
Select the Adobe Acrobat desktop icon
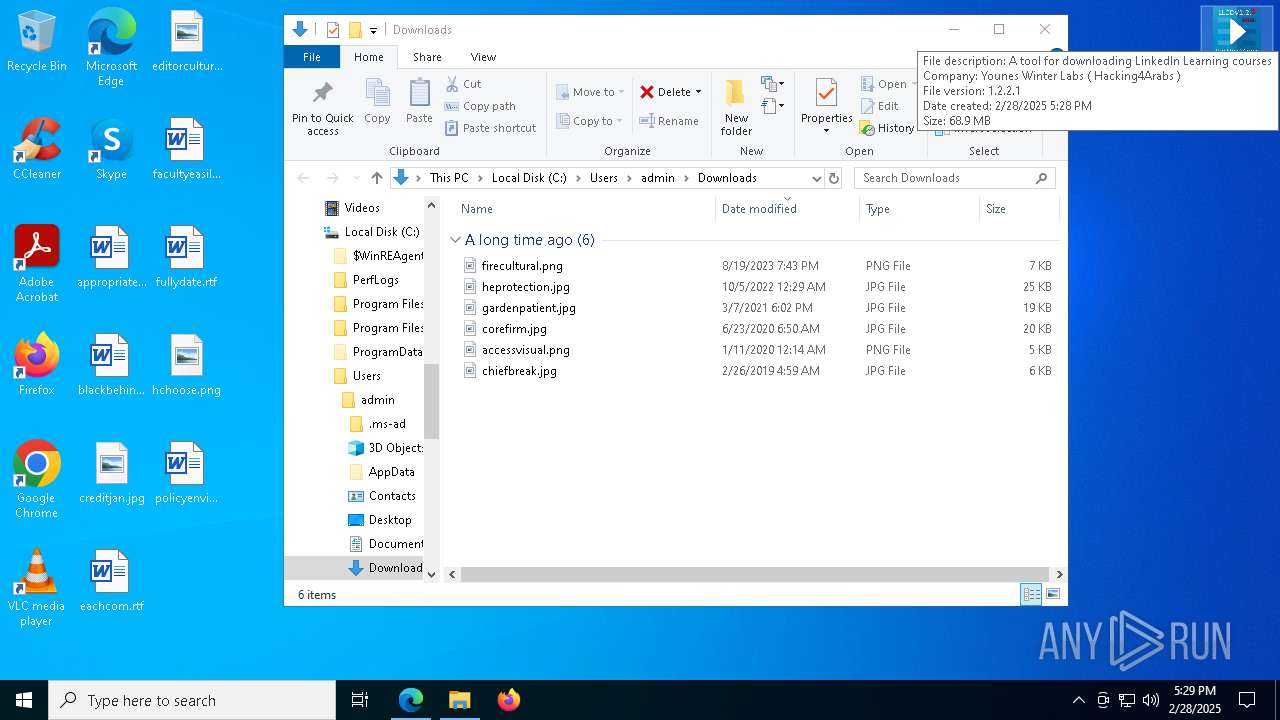(x=37, y=264)
